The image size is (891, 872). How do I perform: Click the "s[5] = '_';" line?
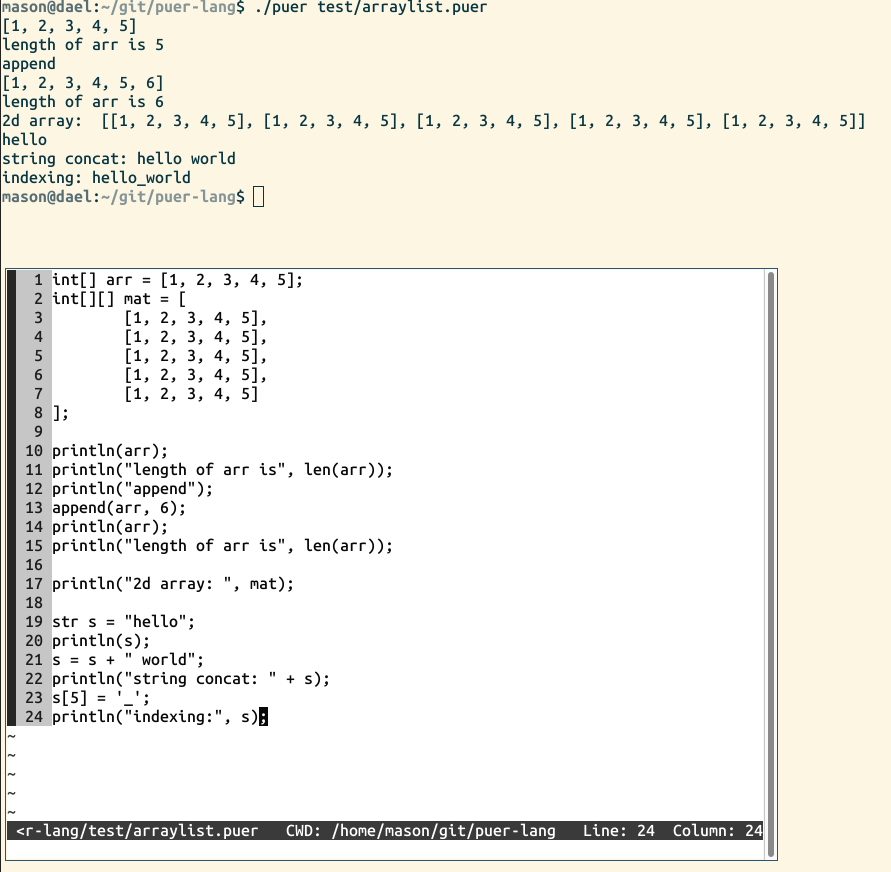(101, 698)
